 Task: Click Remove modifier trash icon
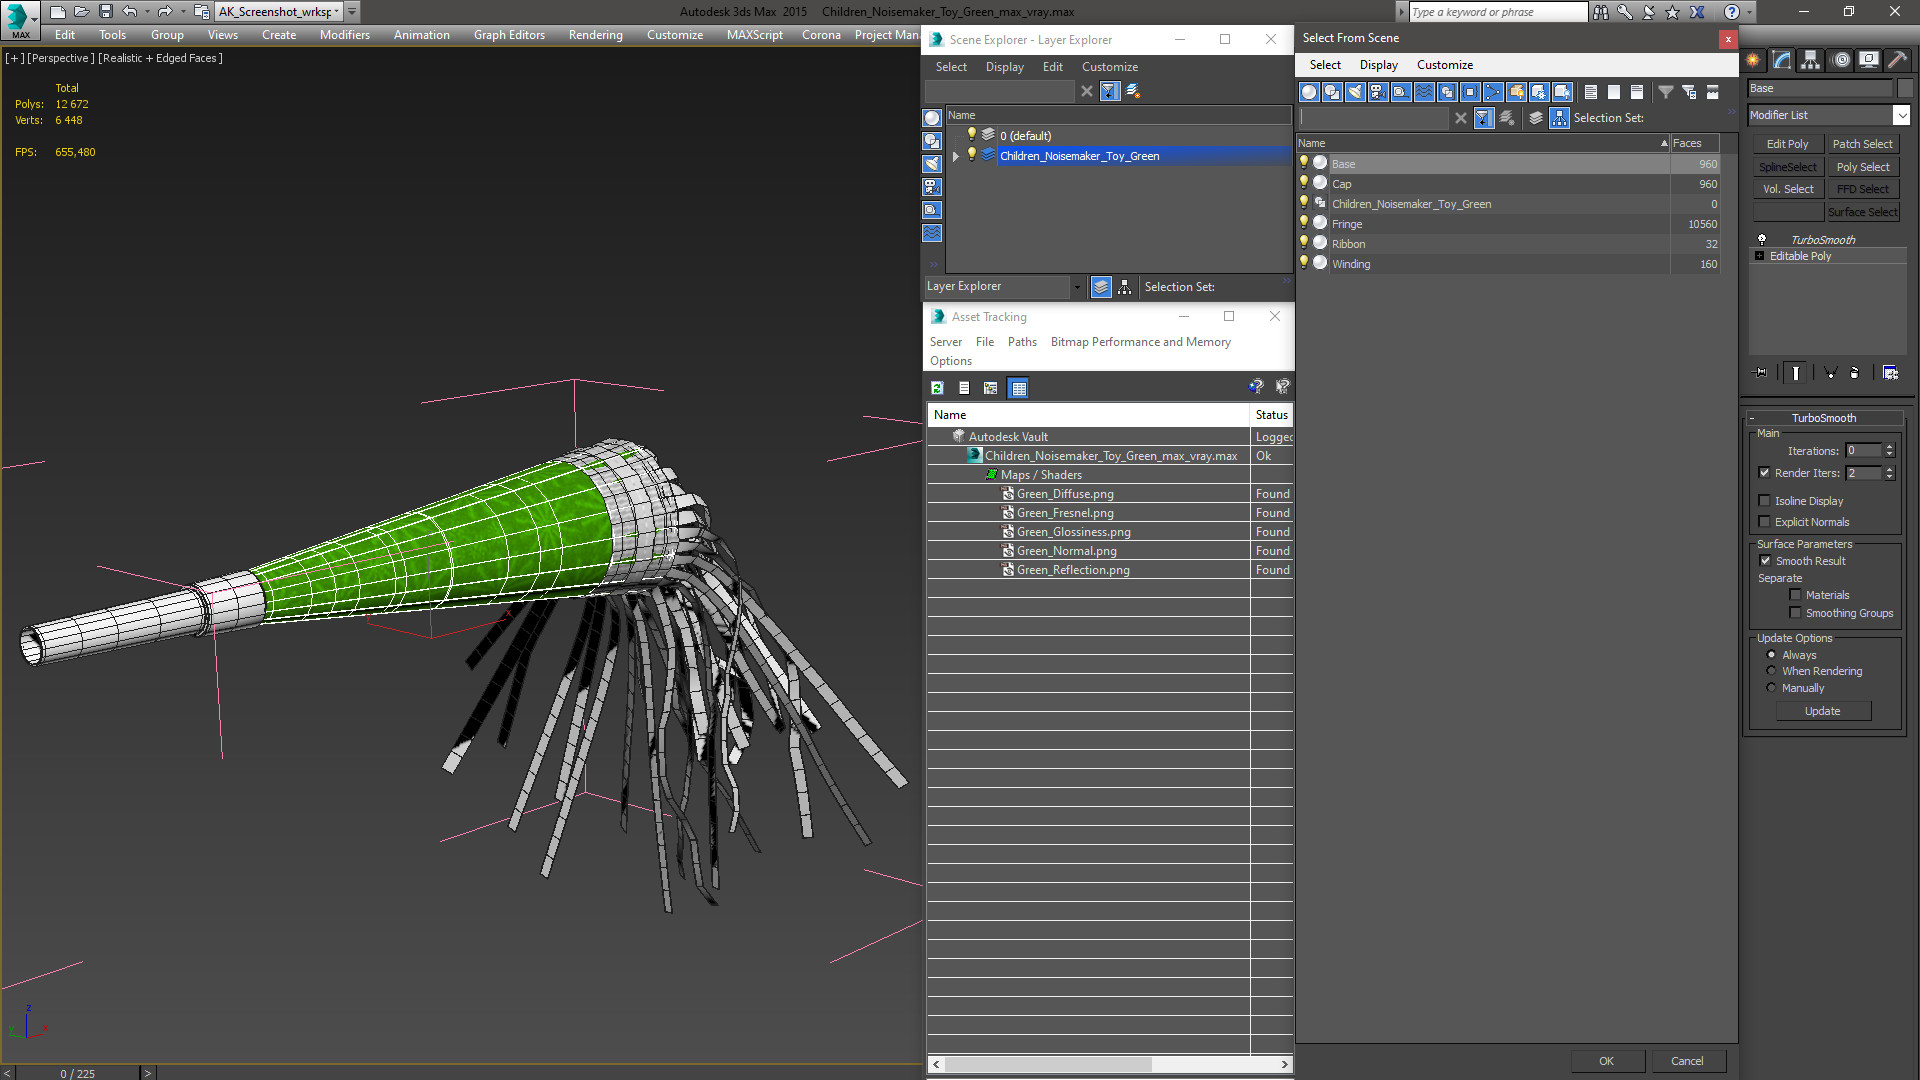(1855, 373)
